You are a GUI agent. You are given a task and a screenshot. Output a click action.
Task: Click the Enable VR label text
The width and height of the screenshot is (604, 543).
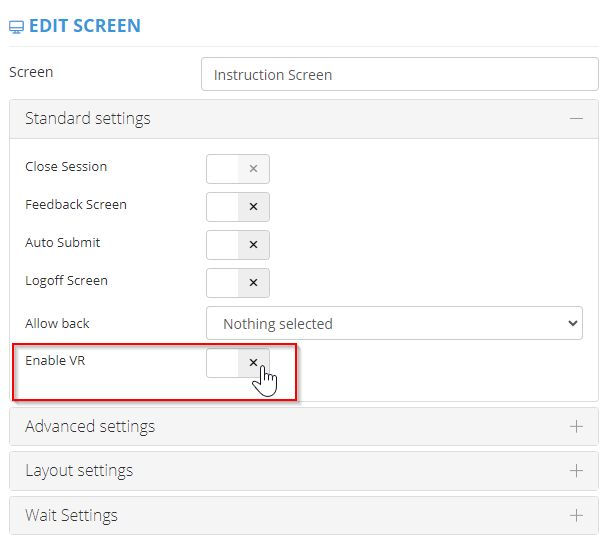click(55, 360)
